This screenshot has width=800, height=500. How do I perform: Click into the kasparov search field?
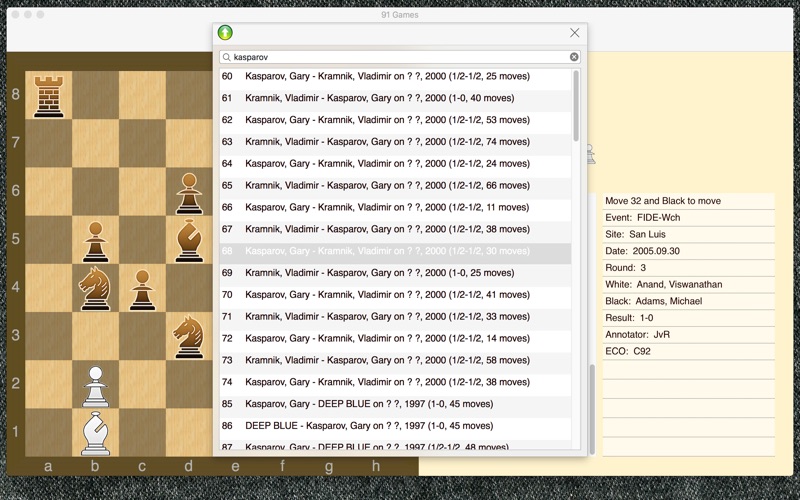(x=399, y=57)
